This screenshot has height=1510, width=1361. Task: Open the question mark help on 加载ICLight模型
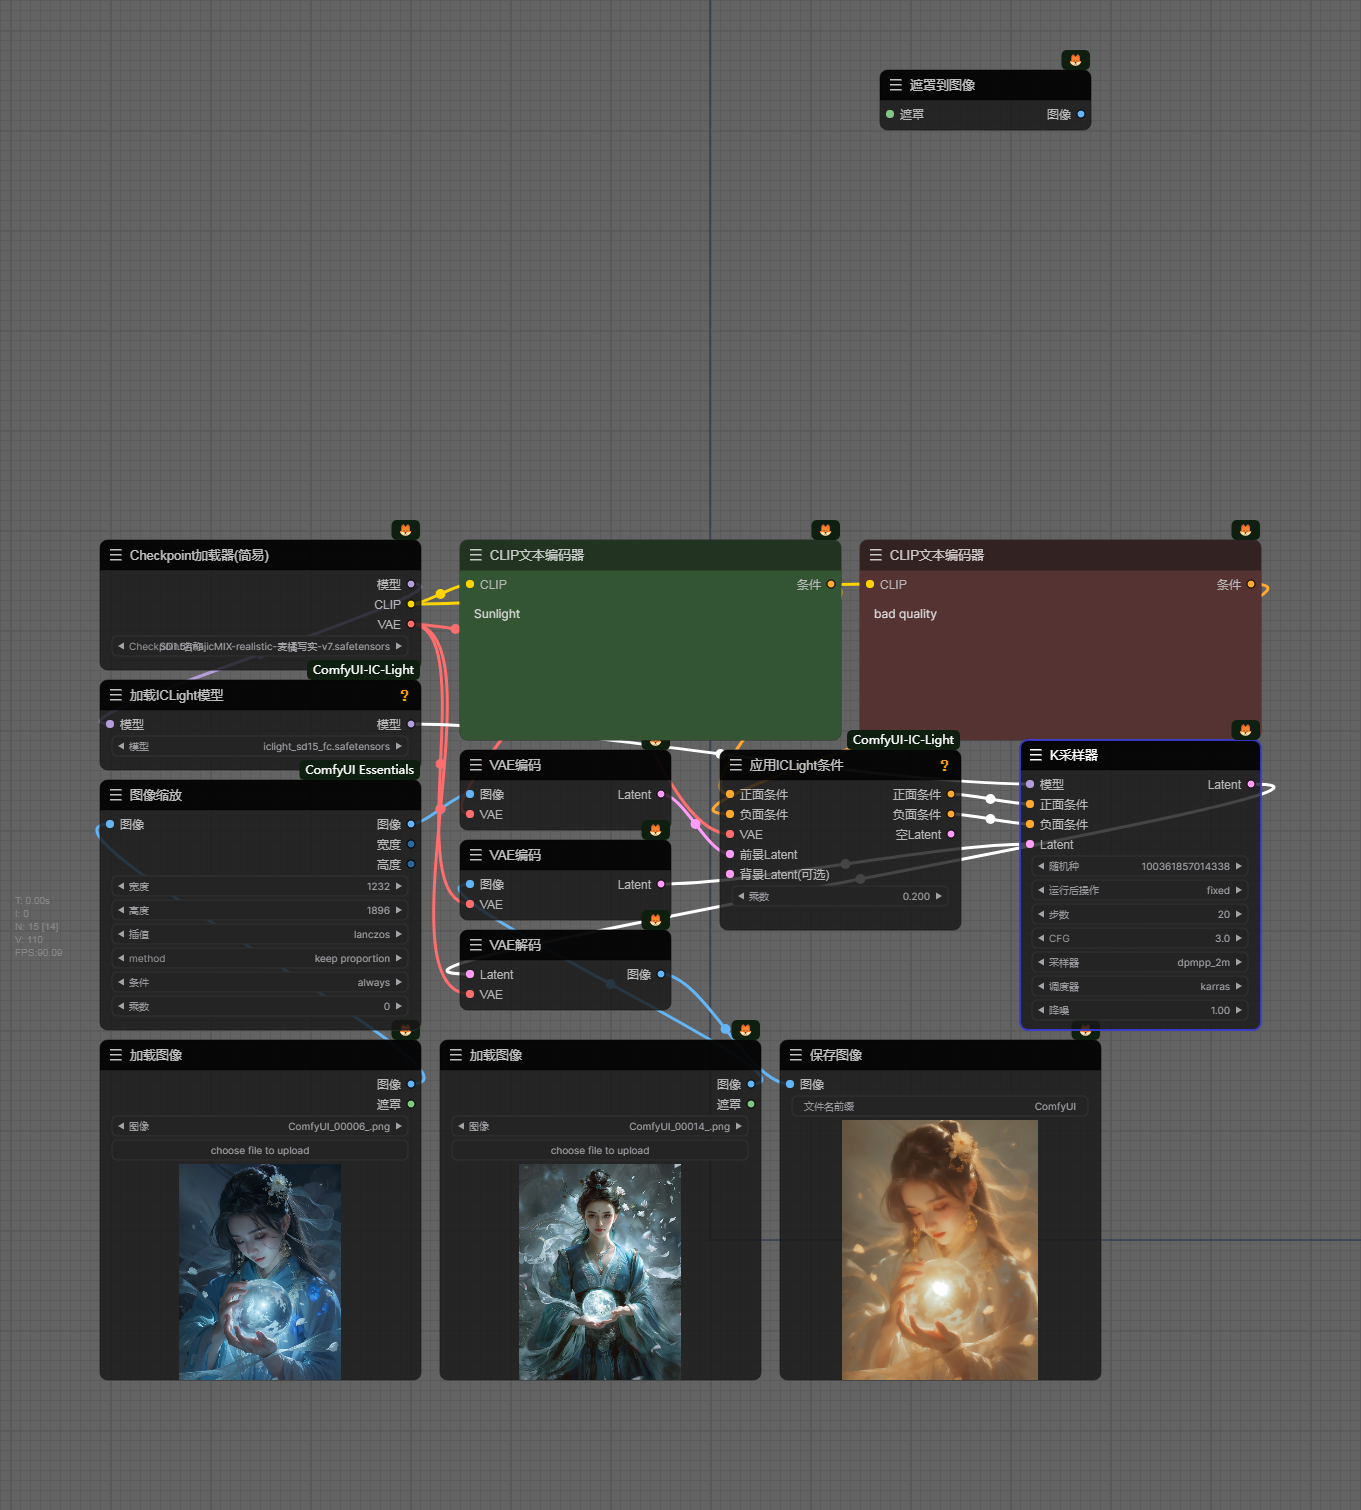(404, 695)
